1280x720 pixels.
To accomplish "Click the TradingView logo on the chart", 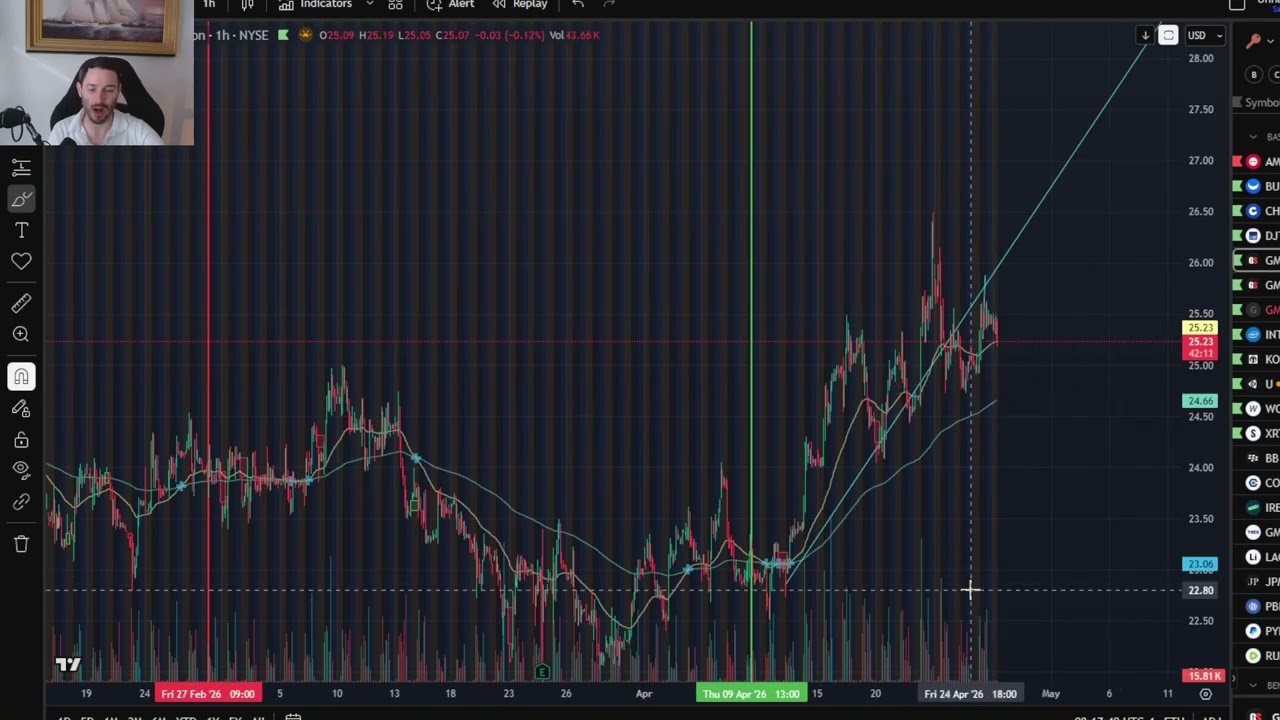I will coord(68,665).
